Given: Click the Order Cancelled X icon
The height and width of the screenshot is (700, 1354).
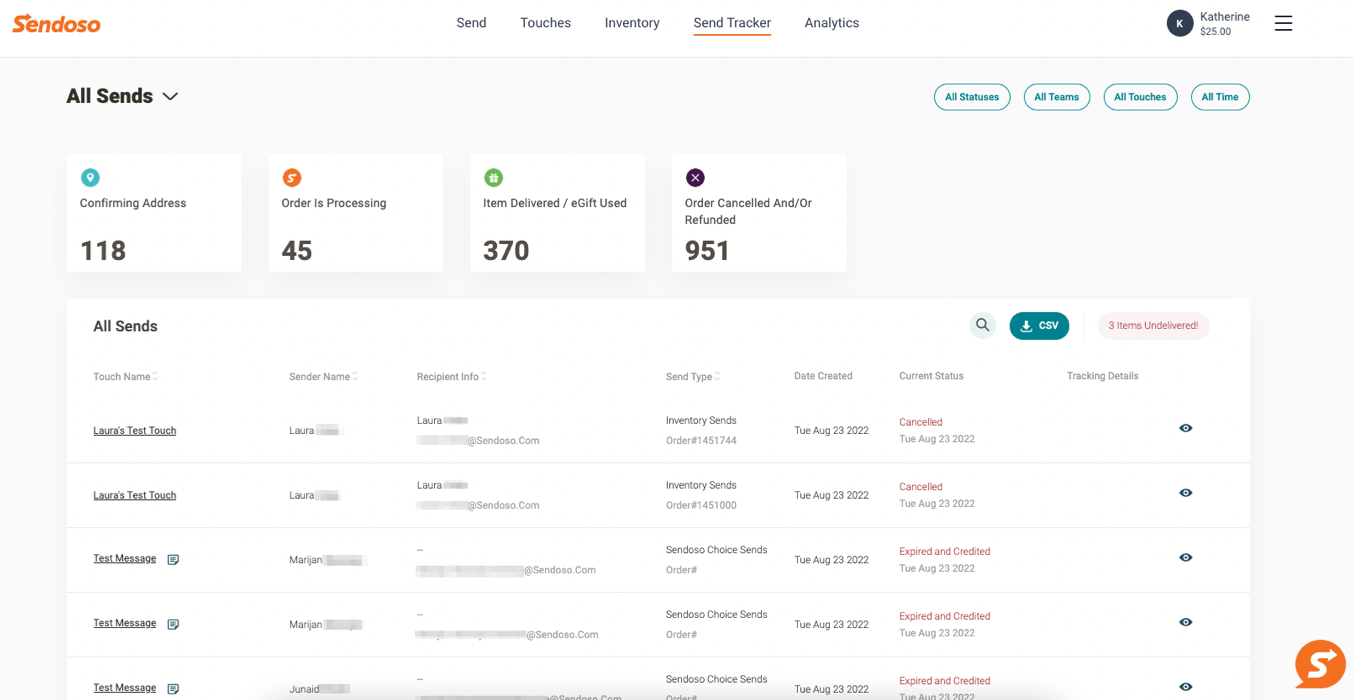Looking at the screenshot, I should (x=695, y=178).
